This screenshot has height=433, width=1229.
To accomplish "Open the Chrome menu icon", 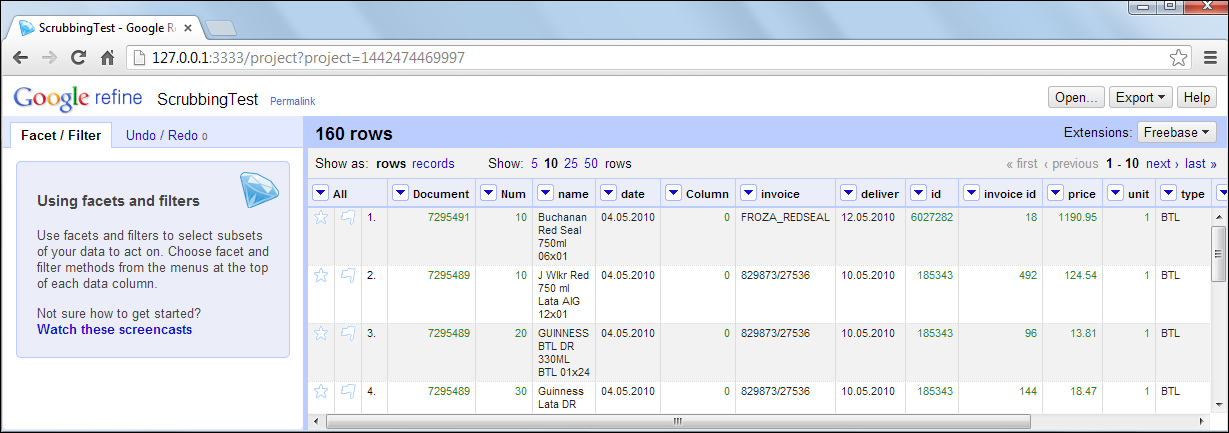I will click(x=1210, y=57).
